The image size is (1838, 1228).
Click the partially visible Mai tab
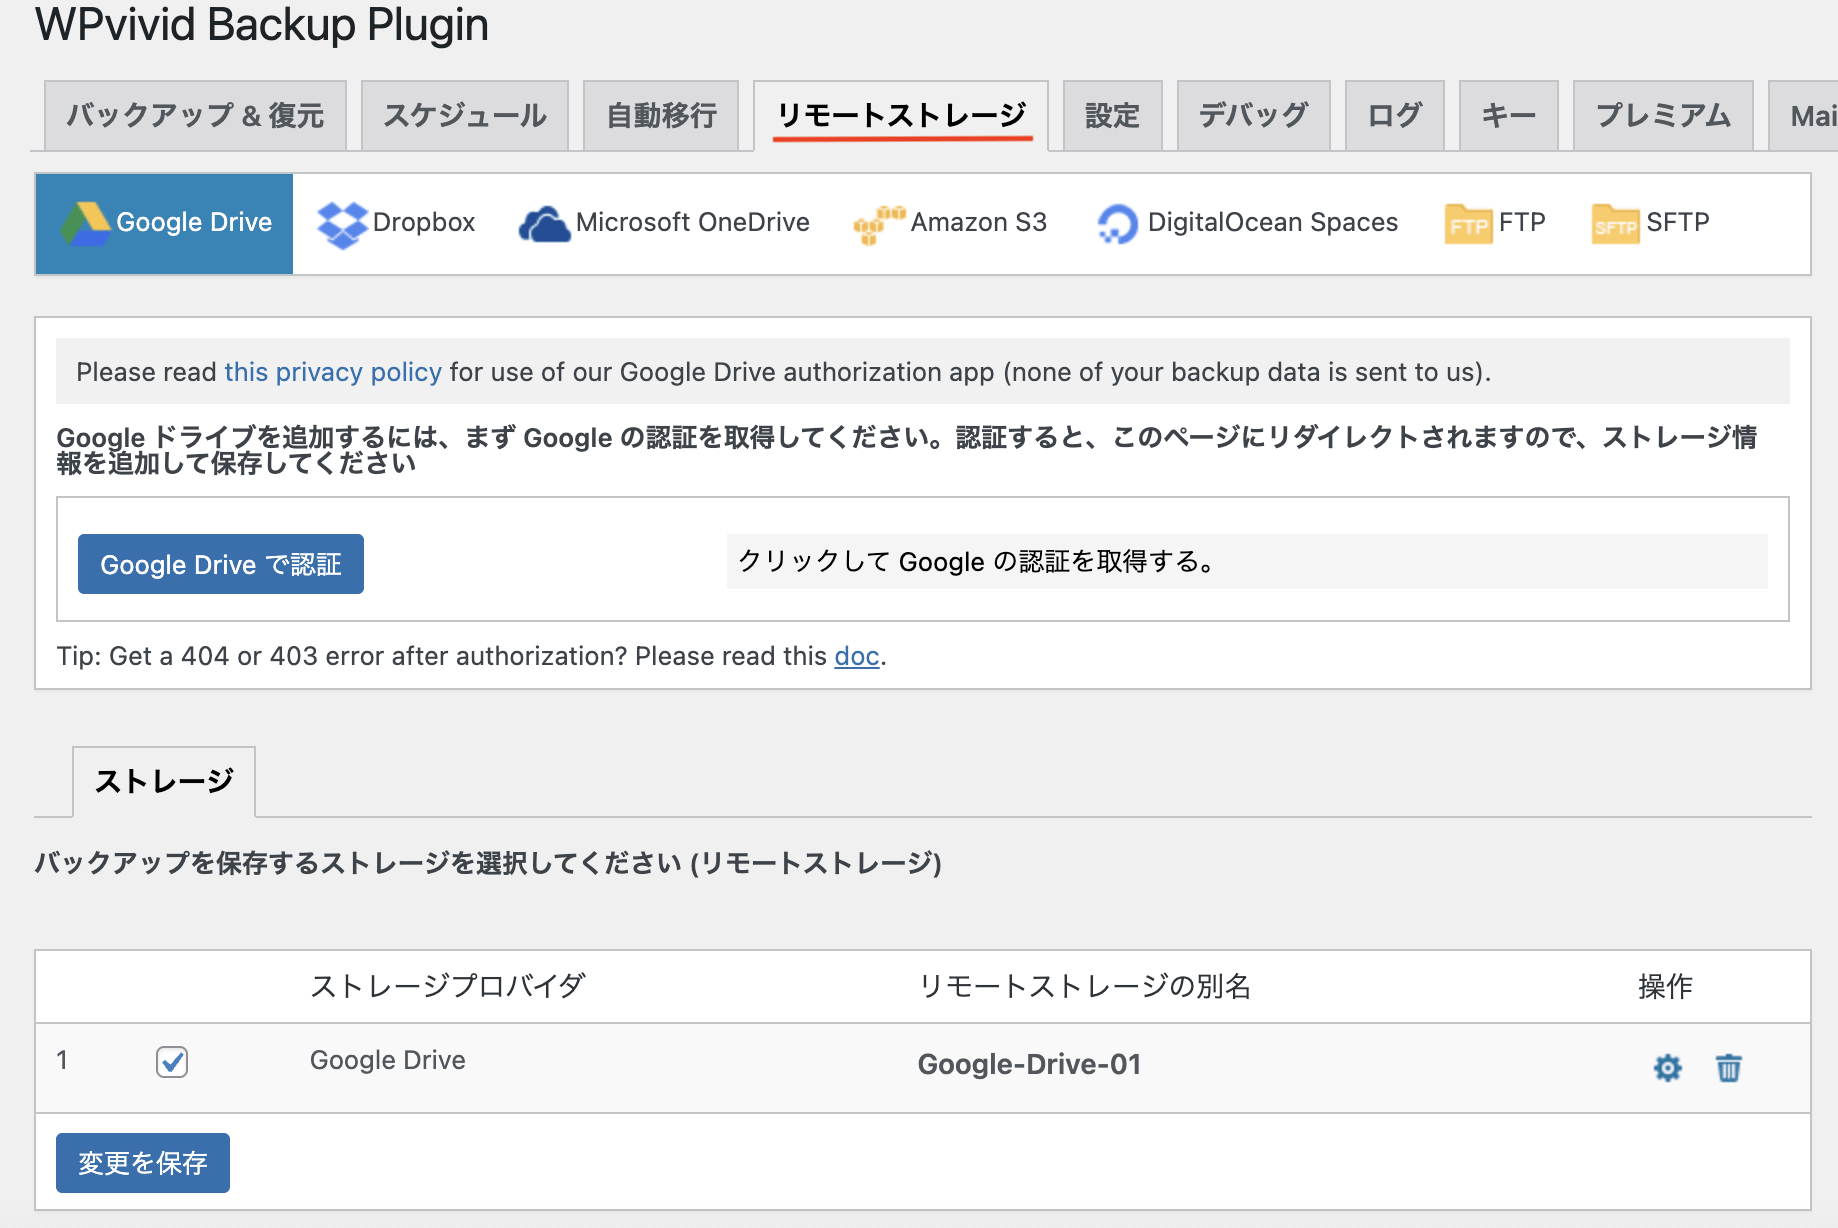1804,116
